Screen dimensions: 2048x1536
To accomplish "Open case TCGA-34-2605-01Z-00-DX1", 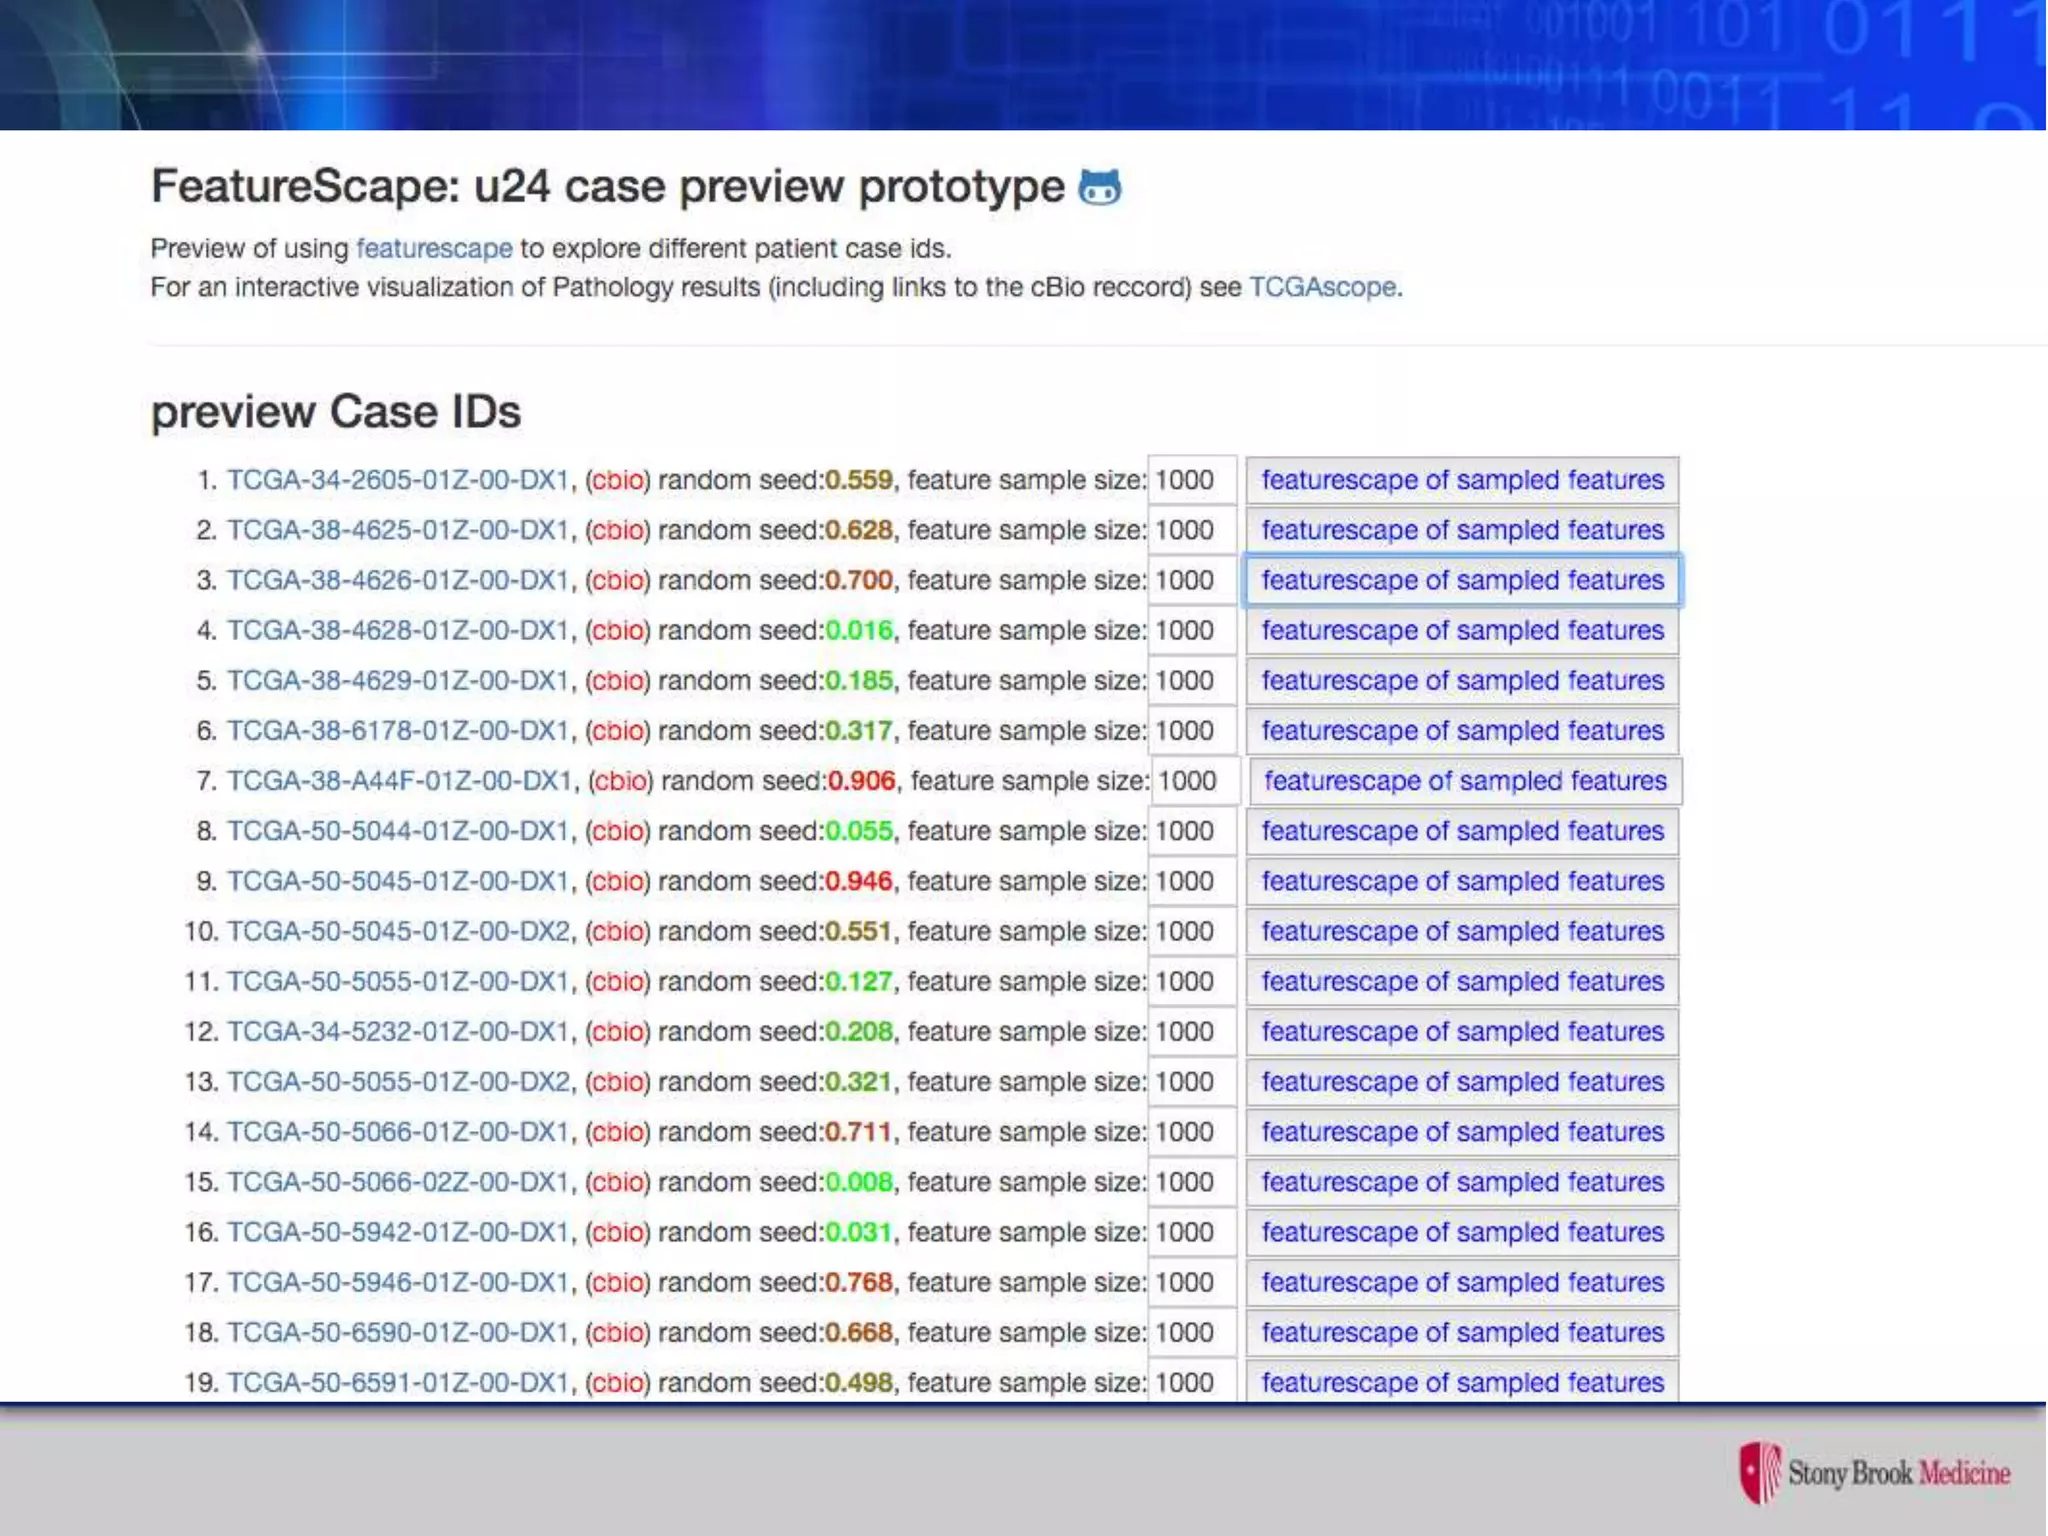I will (397, 480).
